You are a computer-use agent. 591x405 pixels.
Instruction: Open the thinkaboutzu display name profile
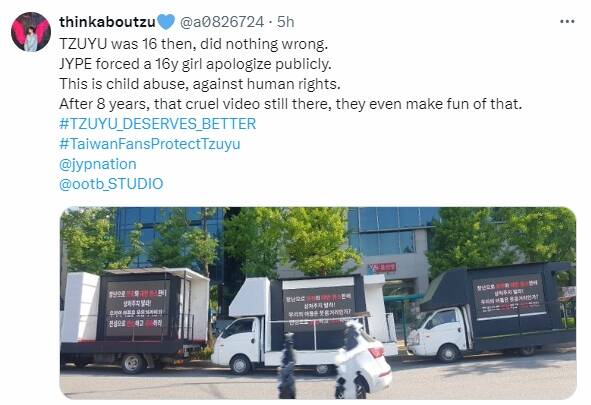[107, 22]
